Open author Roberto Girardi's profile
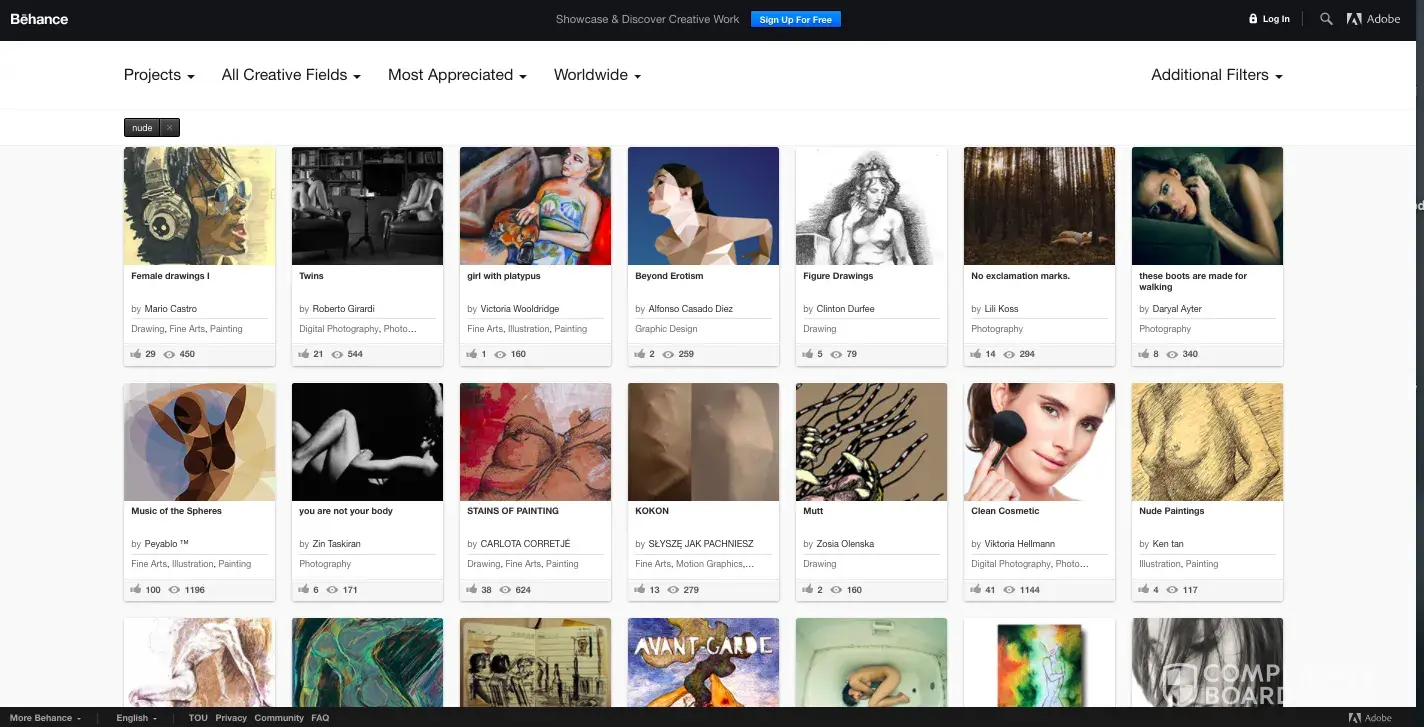The image size is (1424, 727). (343, 309)
